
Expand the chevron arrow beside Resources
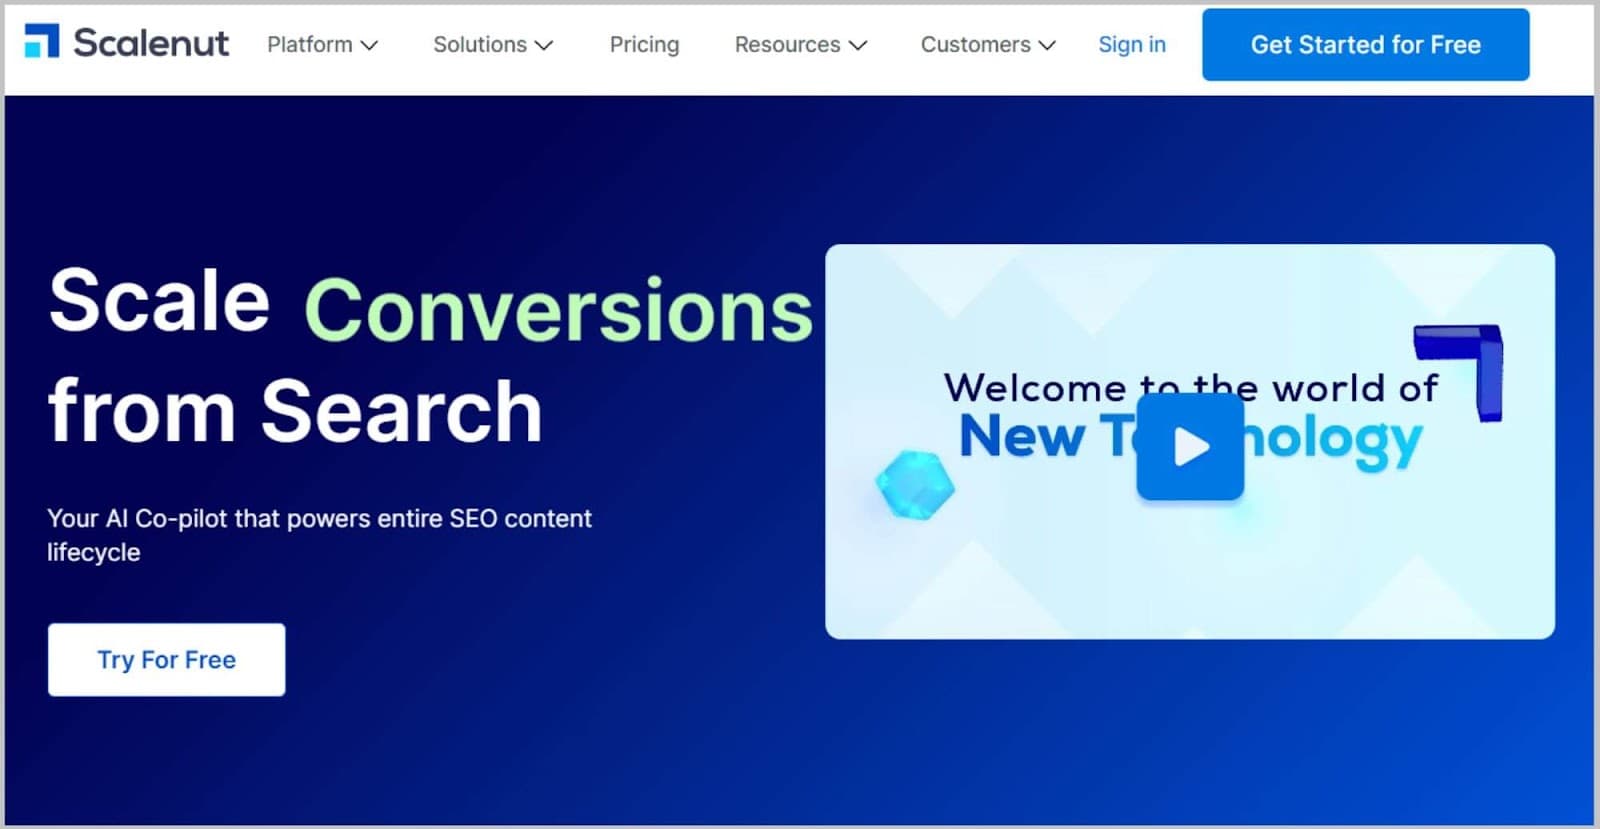[858, 46]
